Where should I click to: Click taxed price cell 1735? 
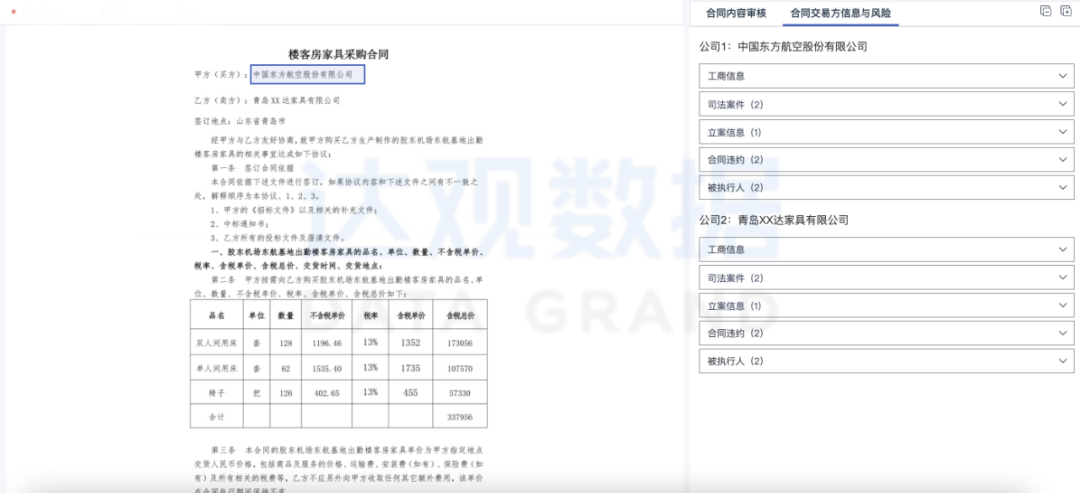[x=411, y=367]
